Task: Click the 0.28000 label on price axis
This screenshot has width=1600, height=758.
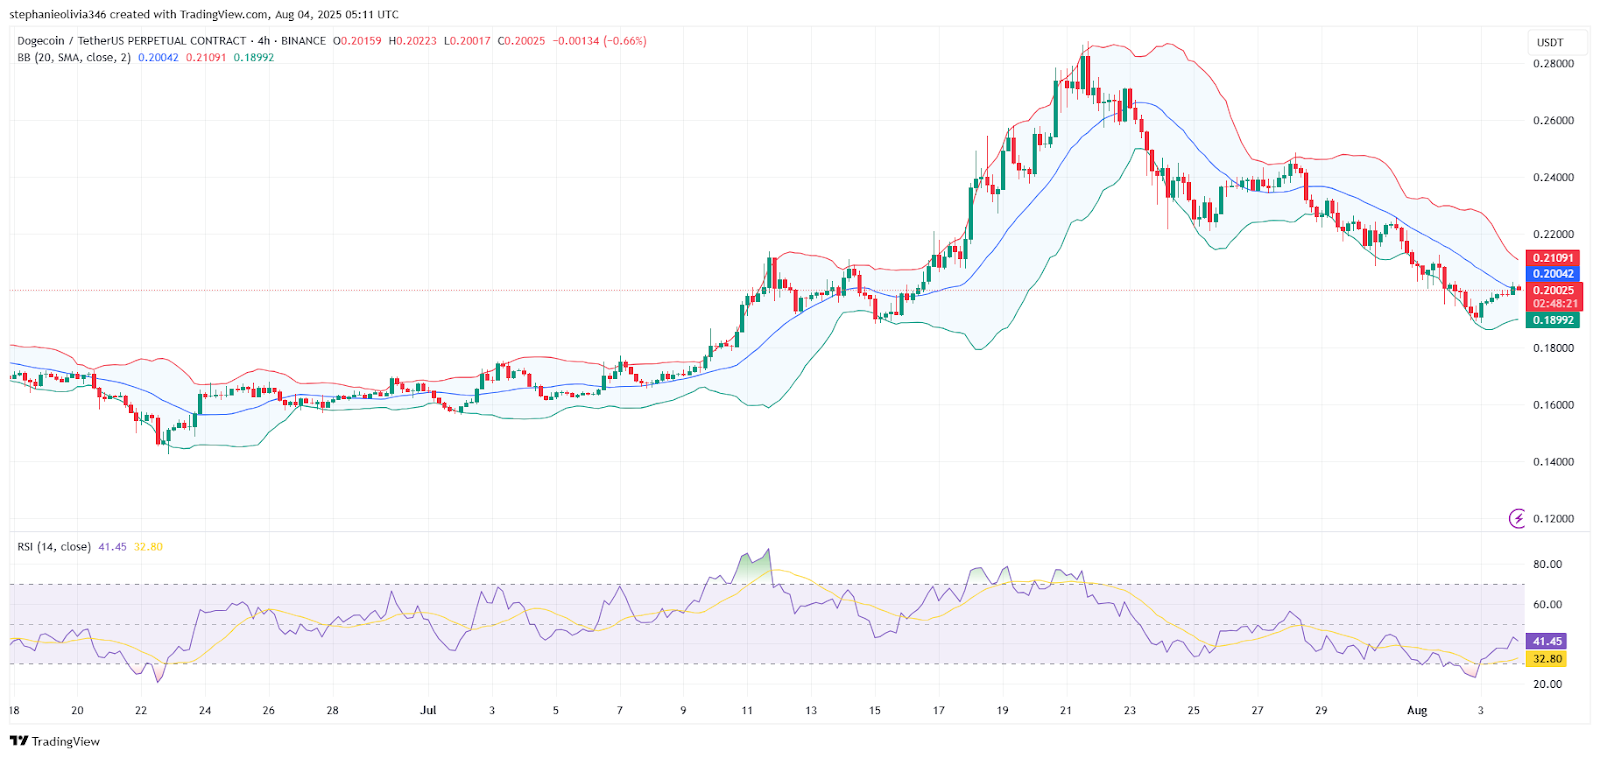Action: click(x=1553, y=64)
